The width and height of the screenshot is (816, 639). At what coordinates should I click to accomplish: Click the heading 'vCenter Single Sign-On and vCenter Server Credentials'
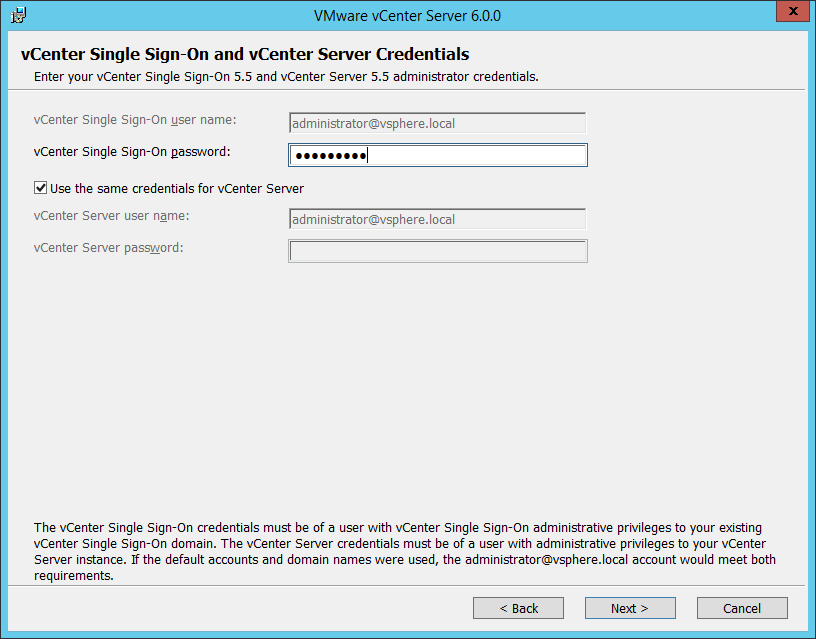tap(245, 54)
